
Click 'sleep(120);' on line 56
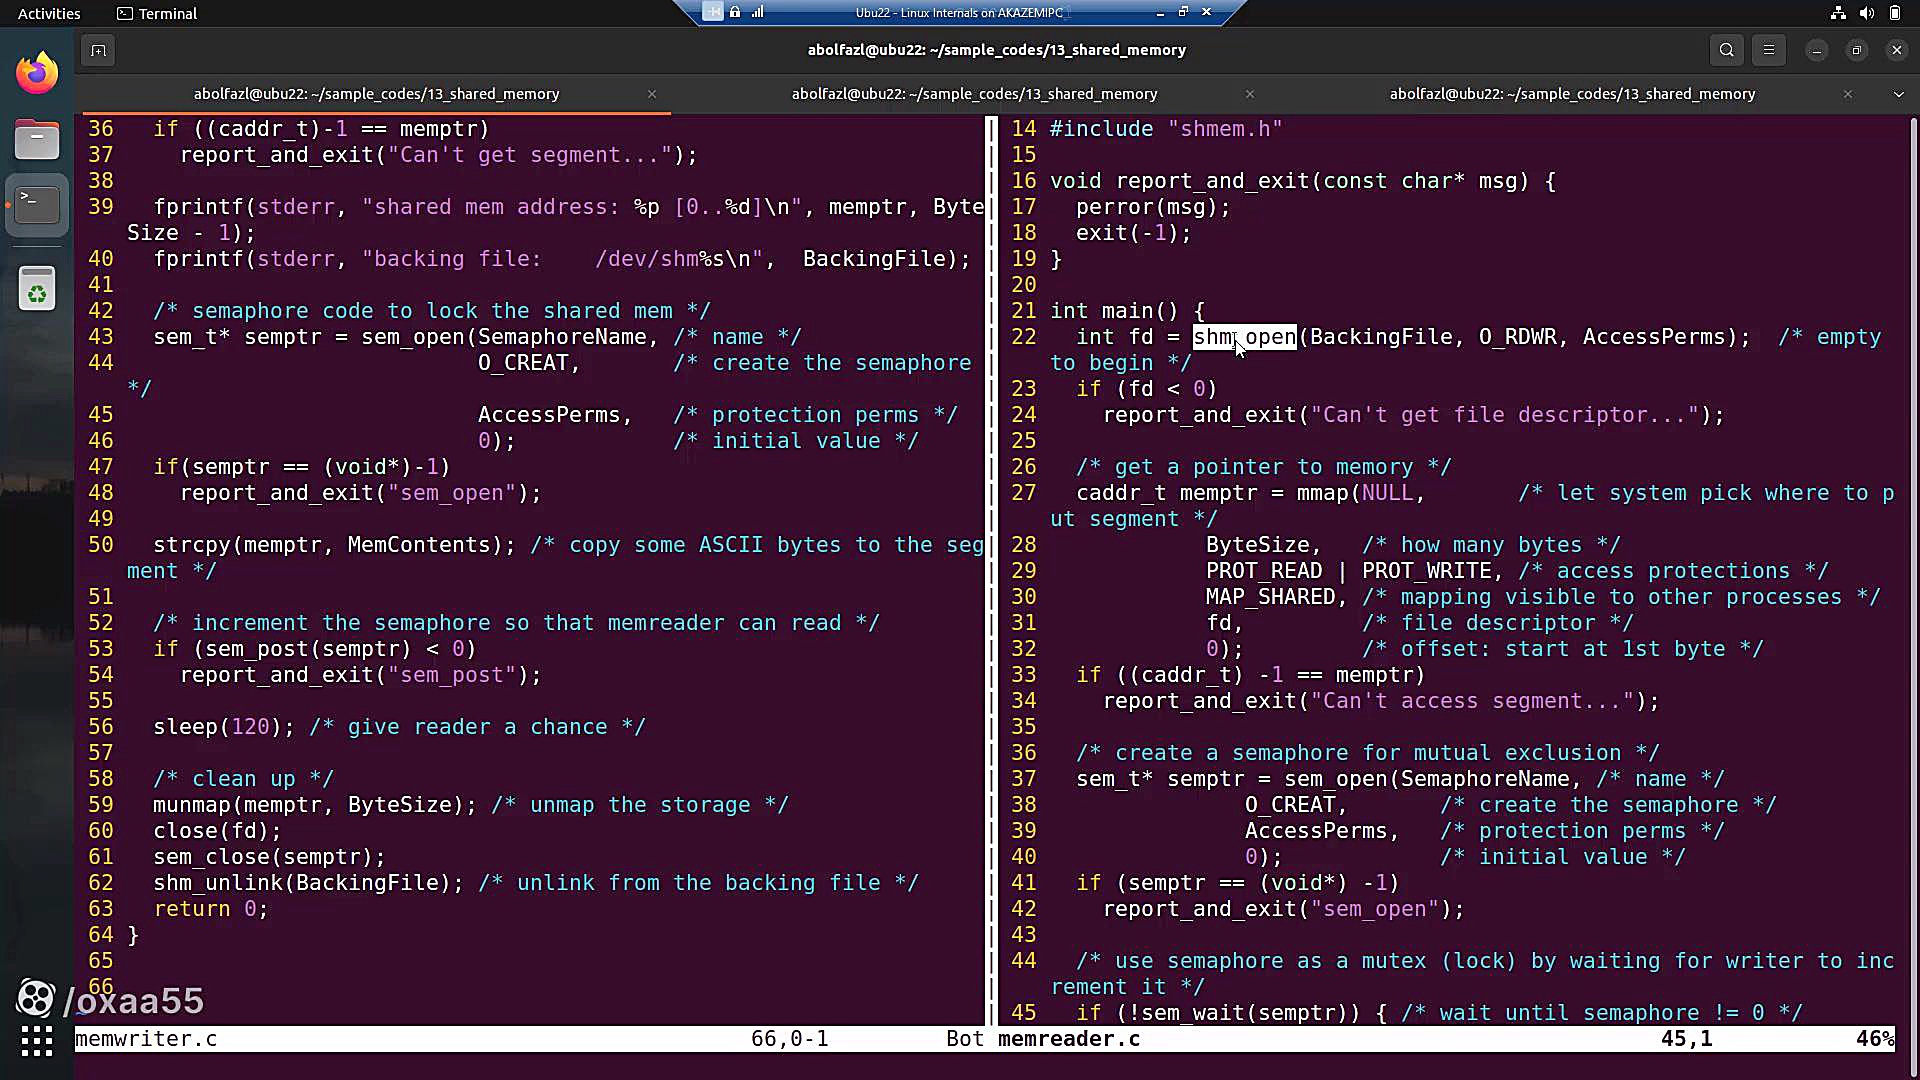tap(224, 727)
